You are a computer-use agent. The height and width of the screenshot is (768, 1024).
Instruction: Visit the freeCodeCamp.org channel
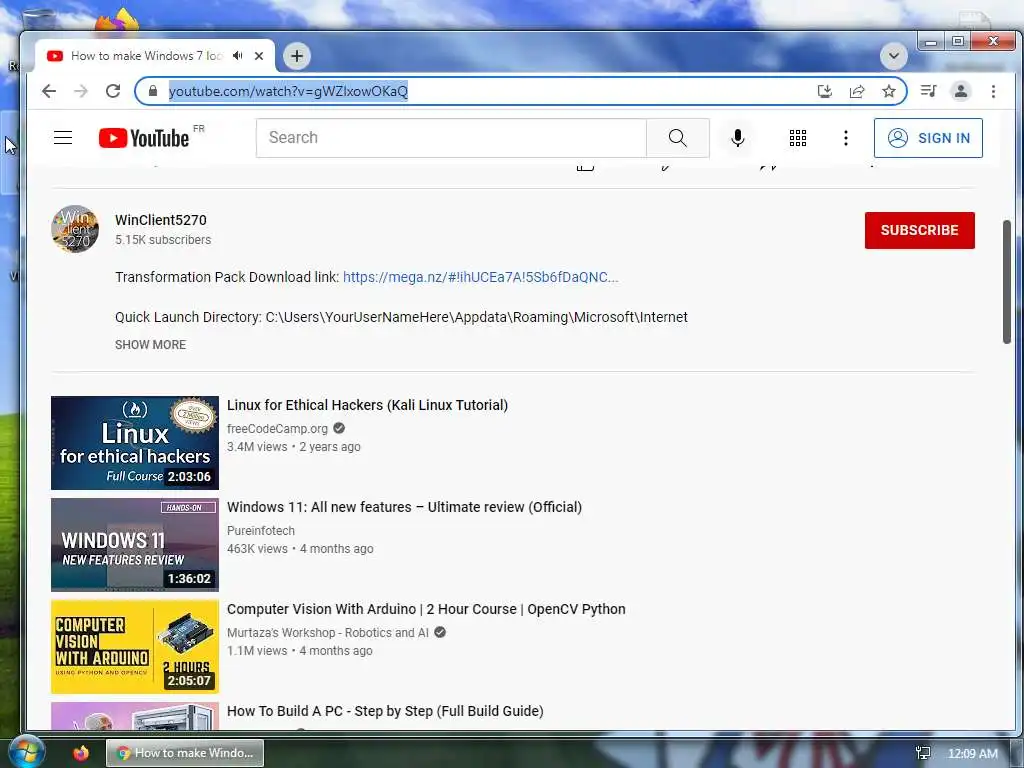(277, 428)
